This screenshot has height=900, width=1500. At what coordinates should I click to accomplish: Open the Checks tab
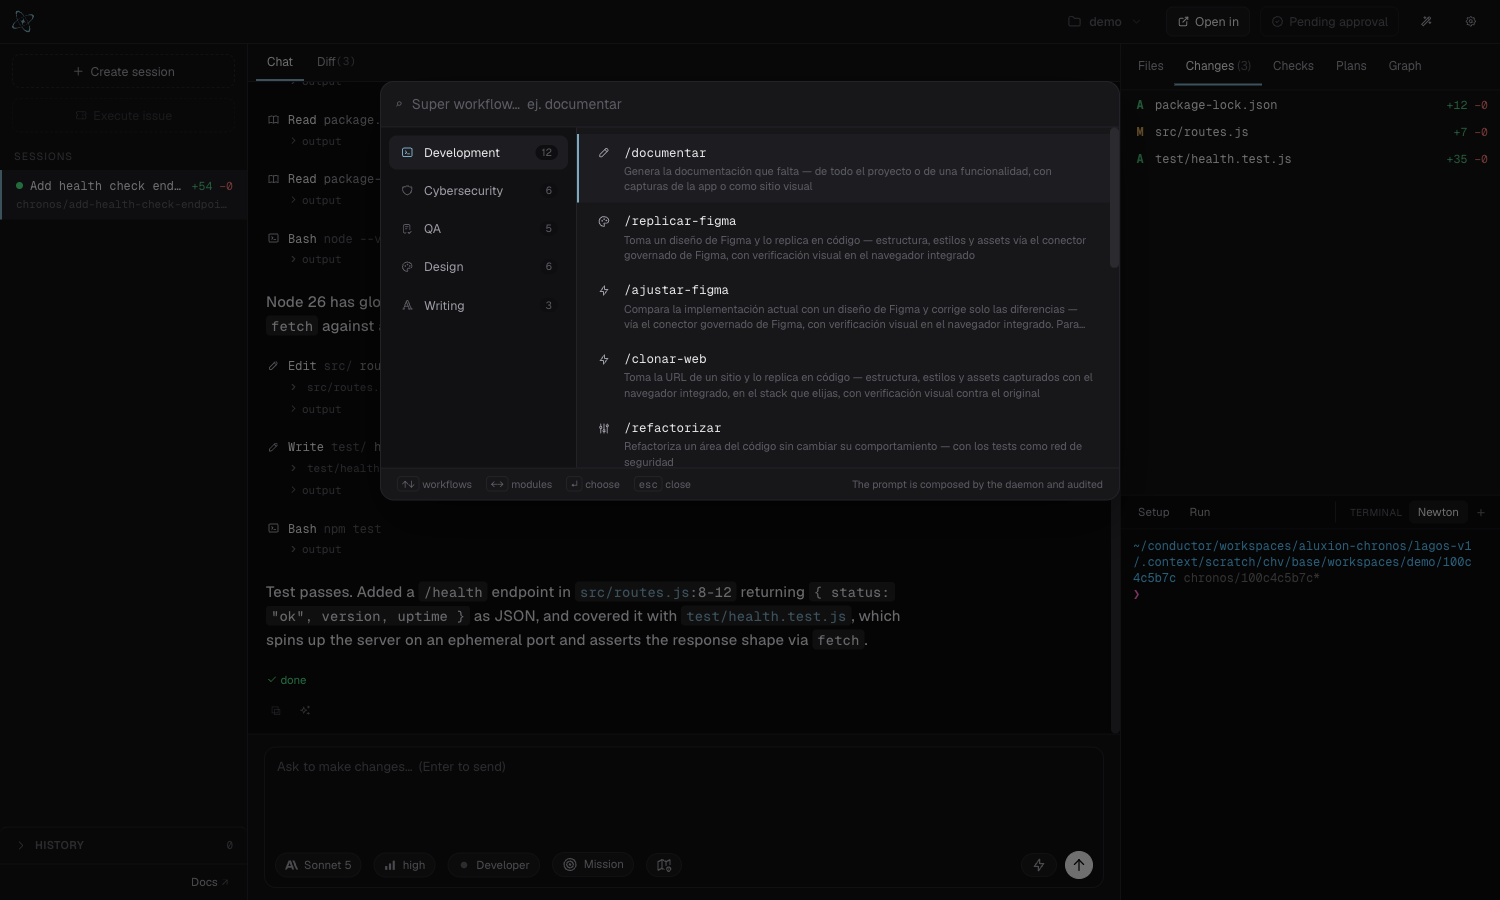click(1293, 66)
